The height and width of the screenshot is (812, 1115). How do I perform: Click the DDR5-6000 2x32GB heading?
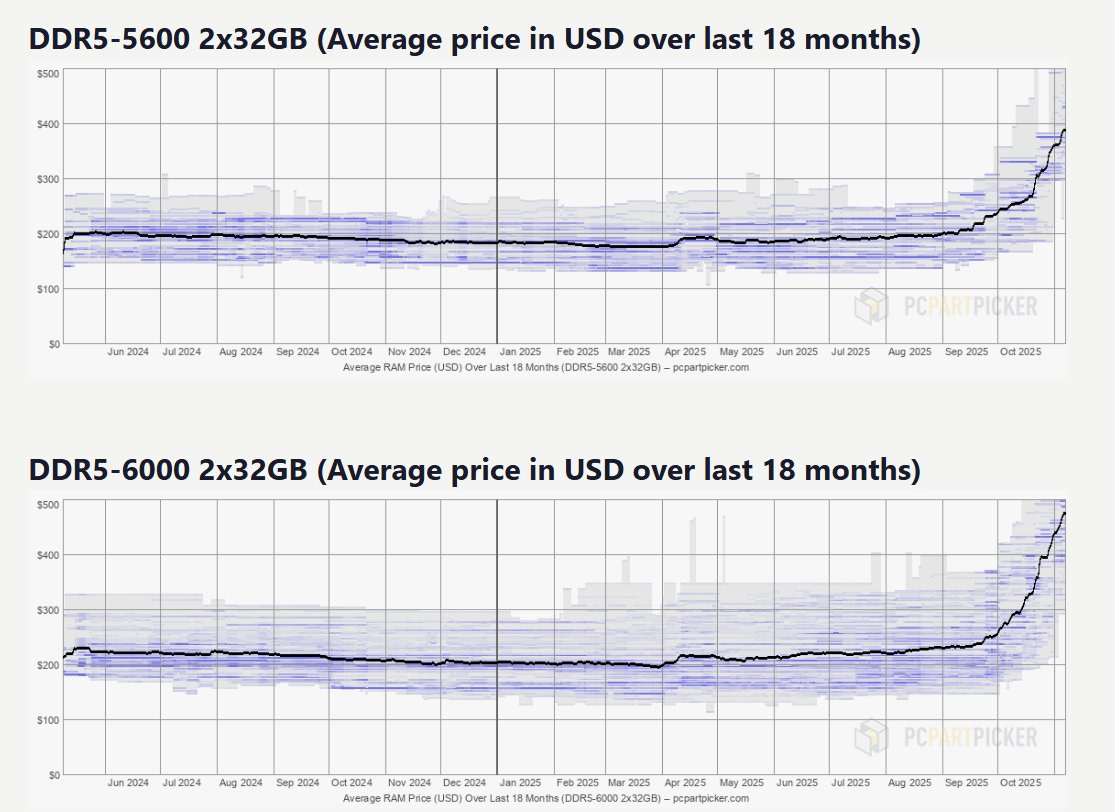tap(474, 470)
